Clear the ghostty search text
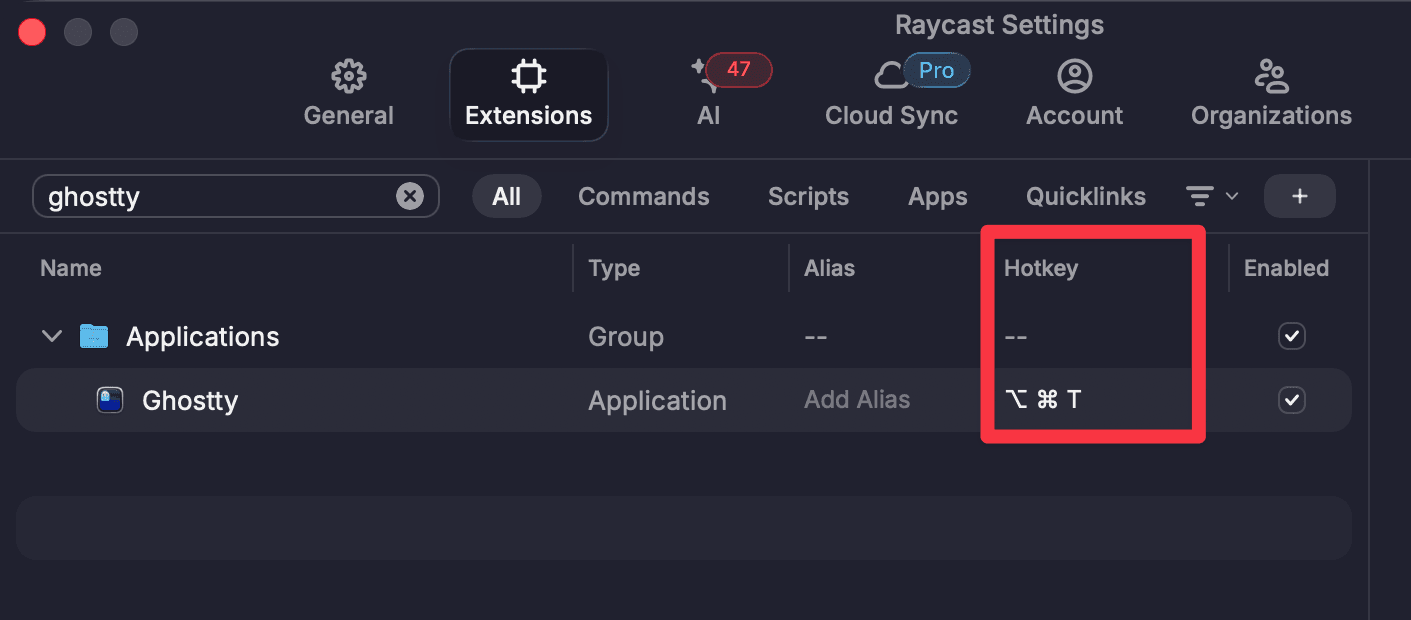1411x620 pixels. tap(410, 196)
